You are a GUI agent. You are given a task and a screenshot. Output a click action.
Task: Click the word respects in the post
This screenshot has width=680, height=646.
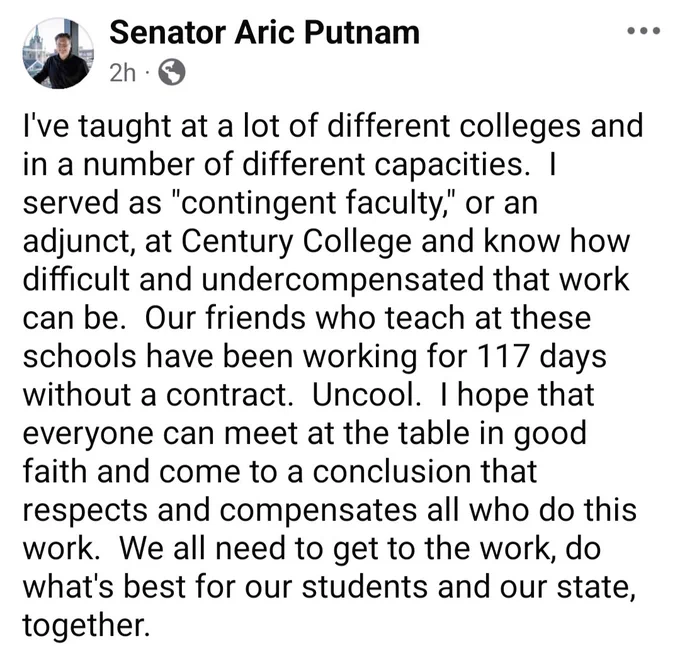tap(85, 510)
